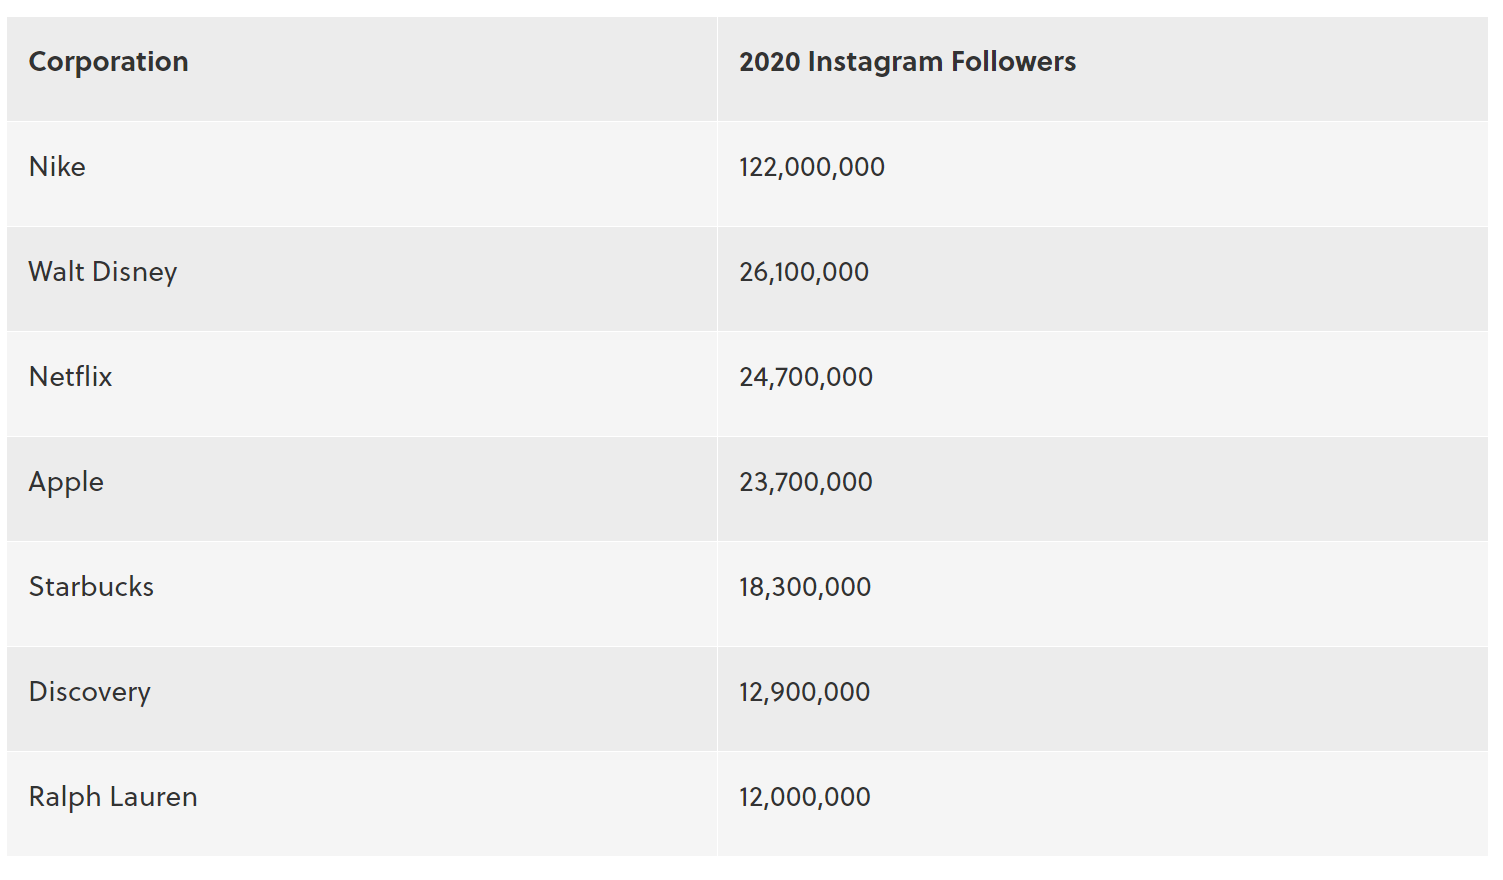The width and height of the screenshot is (1503, 880).
Task: Select the Netflix cell
Action: (x=70, y=377)
